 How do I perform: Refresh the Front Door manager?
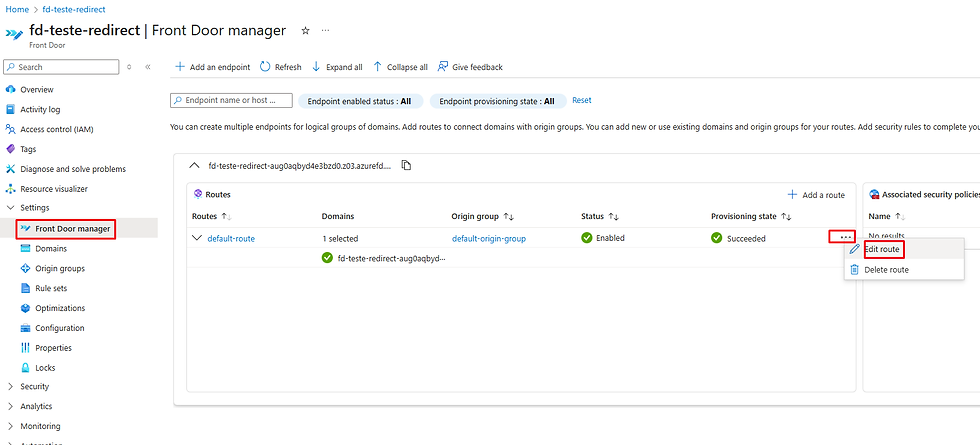[x=281, y=67]
